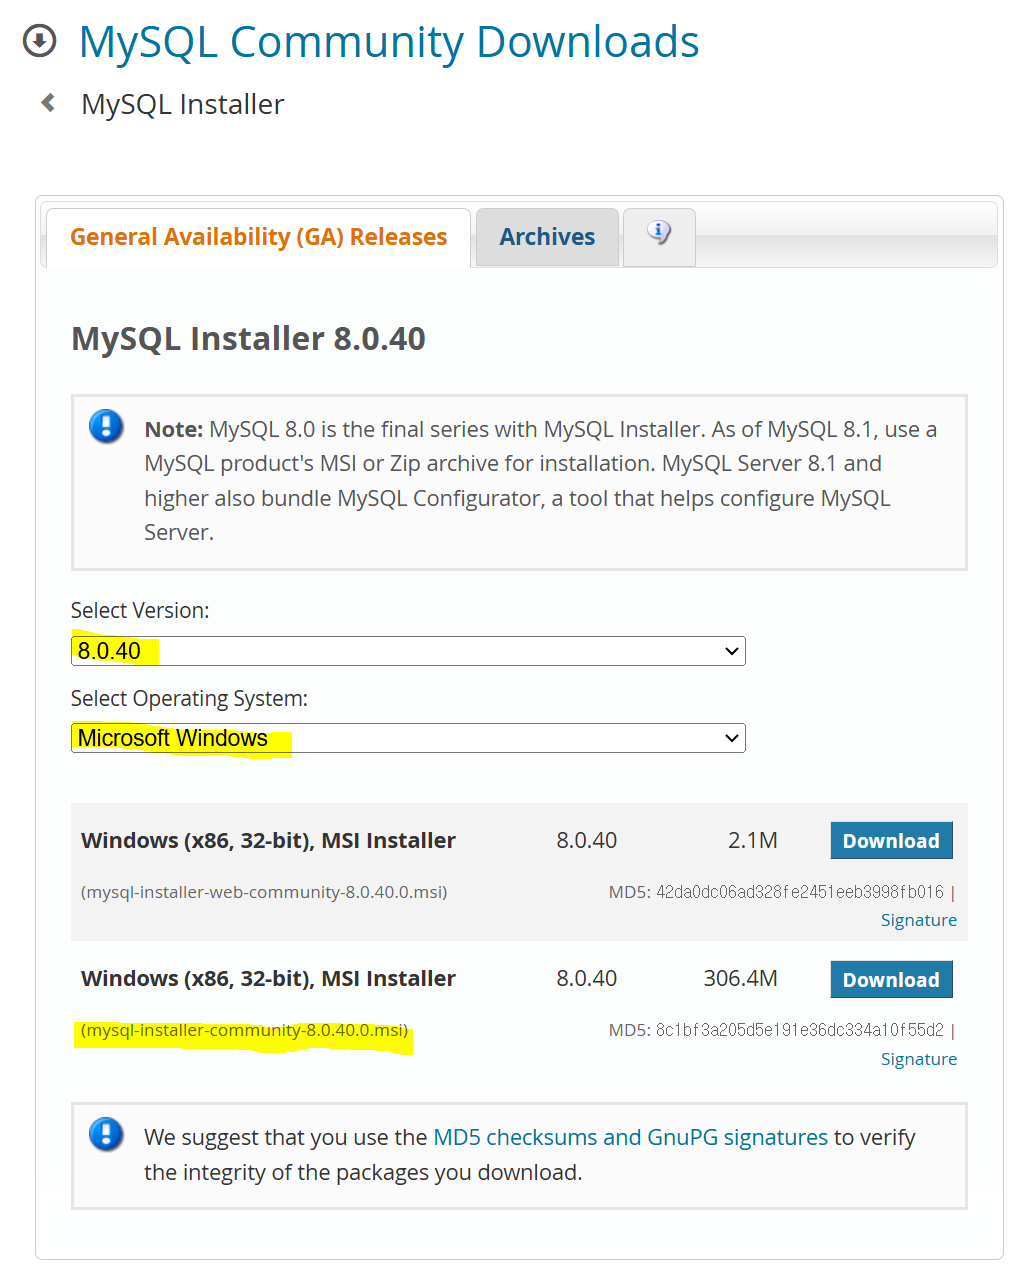Click the MySQL Community Downloads heading link
The height and width of the screenshot is (1271, 1022).
pos(389,42)
